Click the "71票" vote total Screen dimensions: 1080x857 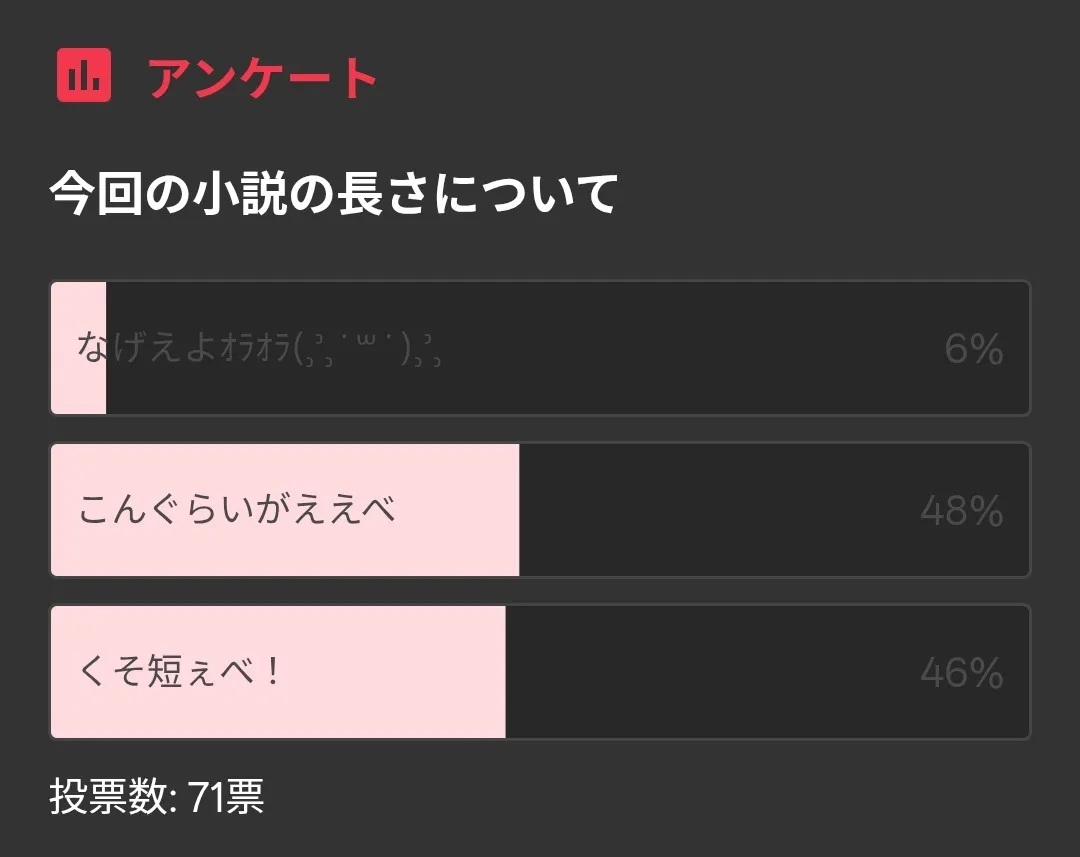[226, 798]
